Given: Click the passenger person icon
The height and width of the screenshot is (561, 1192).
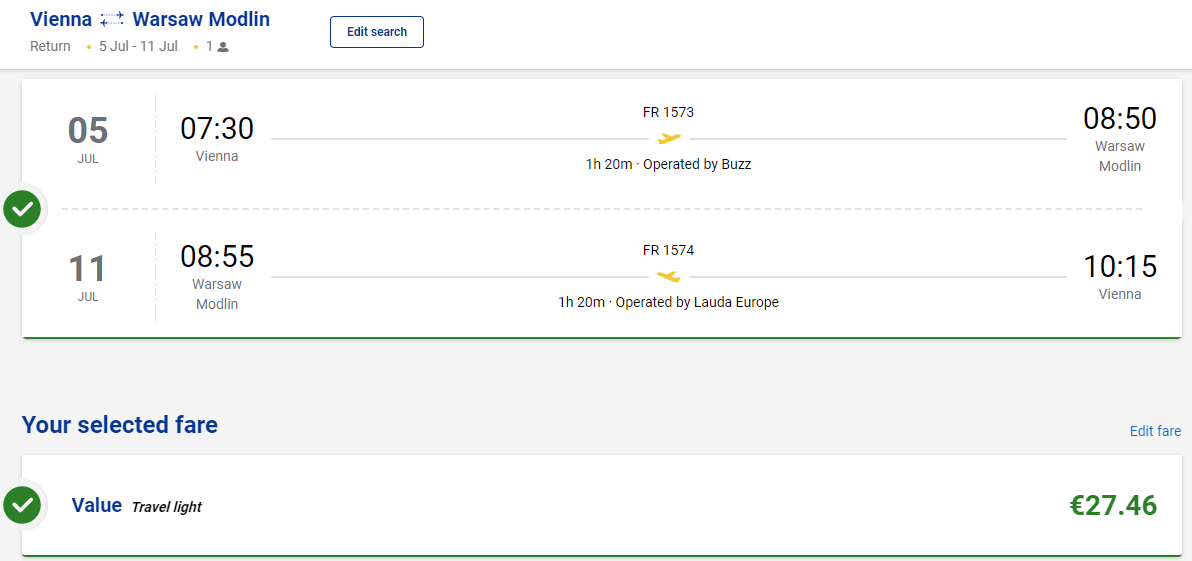Looking at the screenshot, I should (x=223, y=46).
